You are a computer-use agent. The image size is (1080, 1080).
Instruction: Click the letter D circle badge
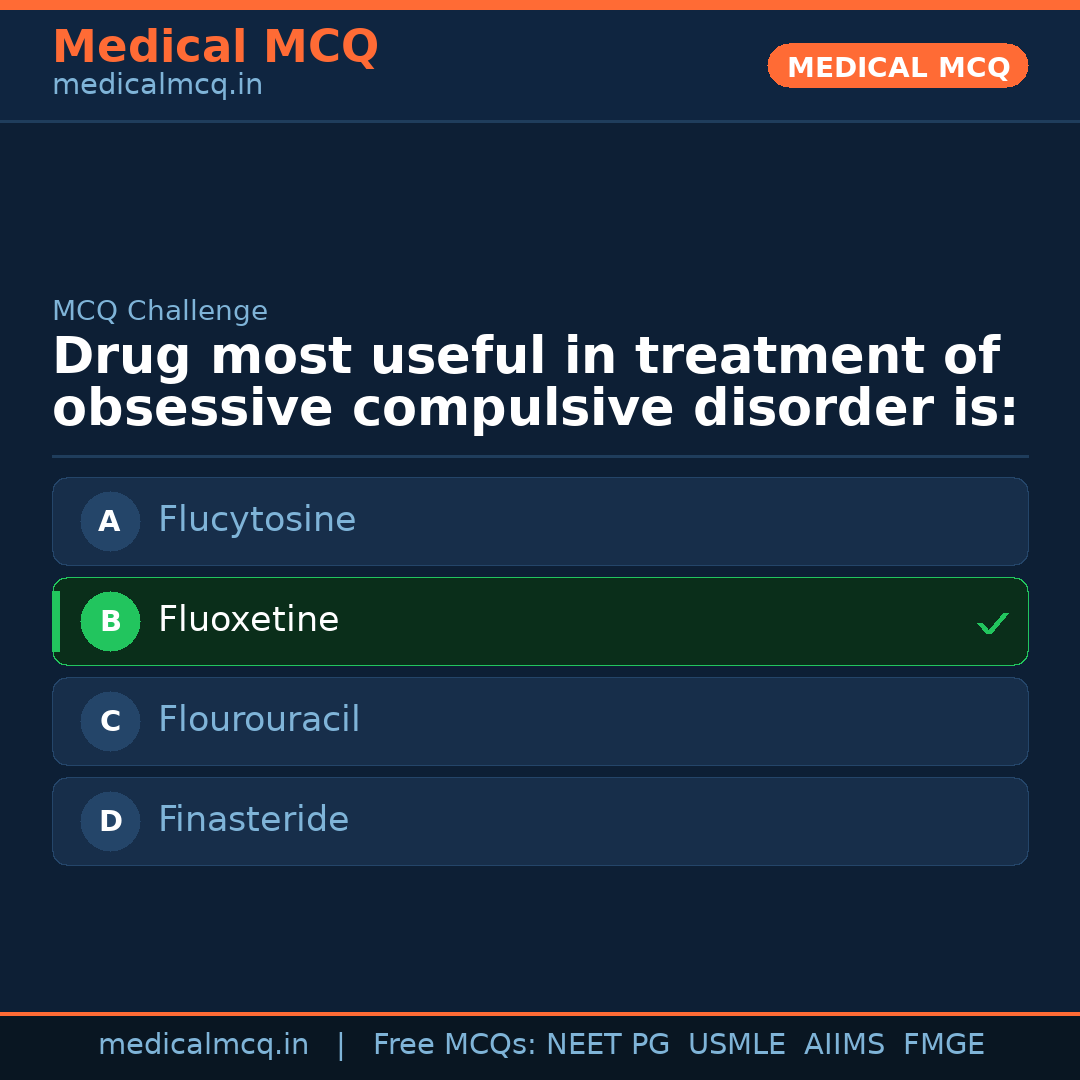[x=110, y=821]
